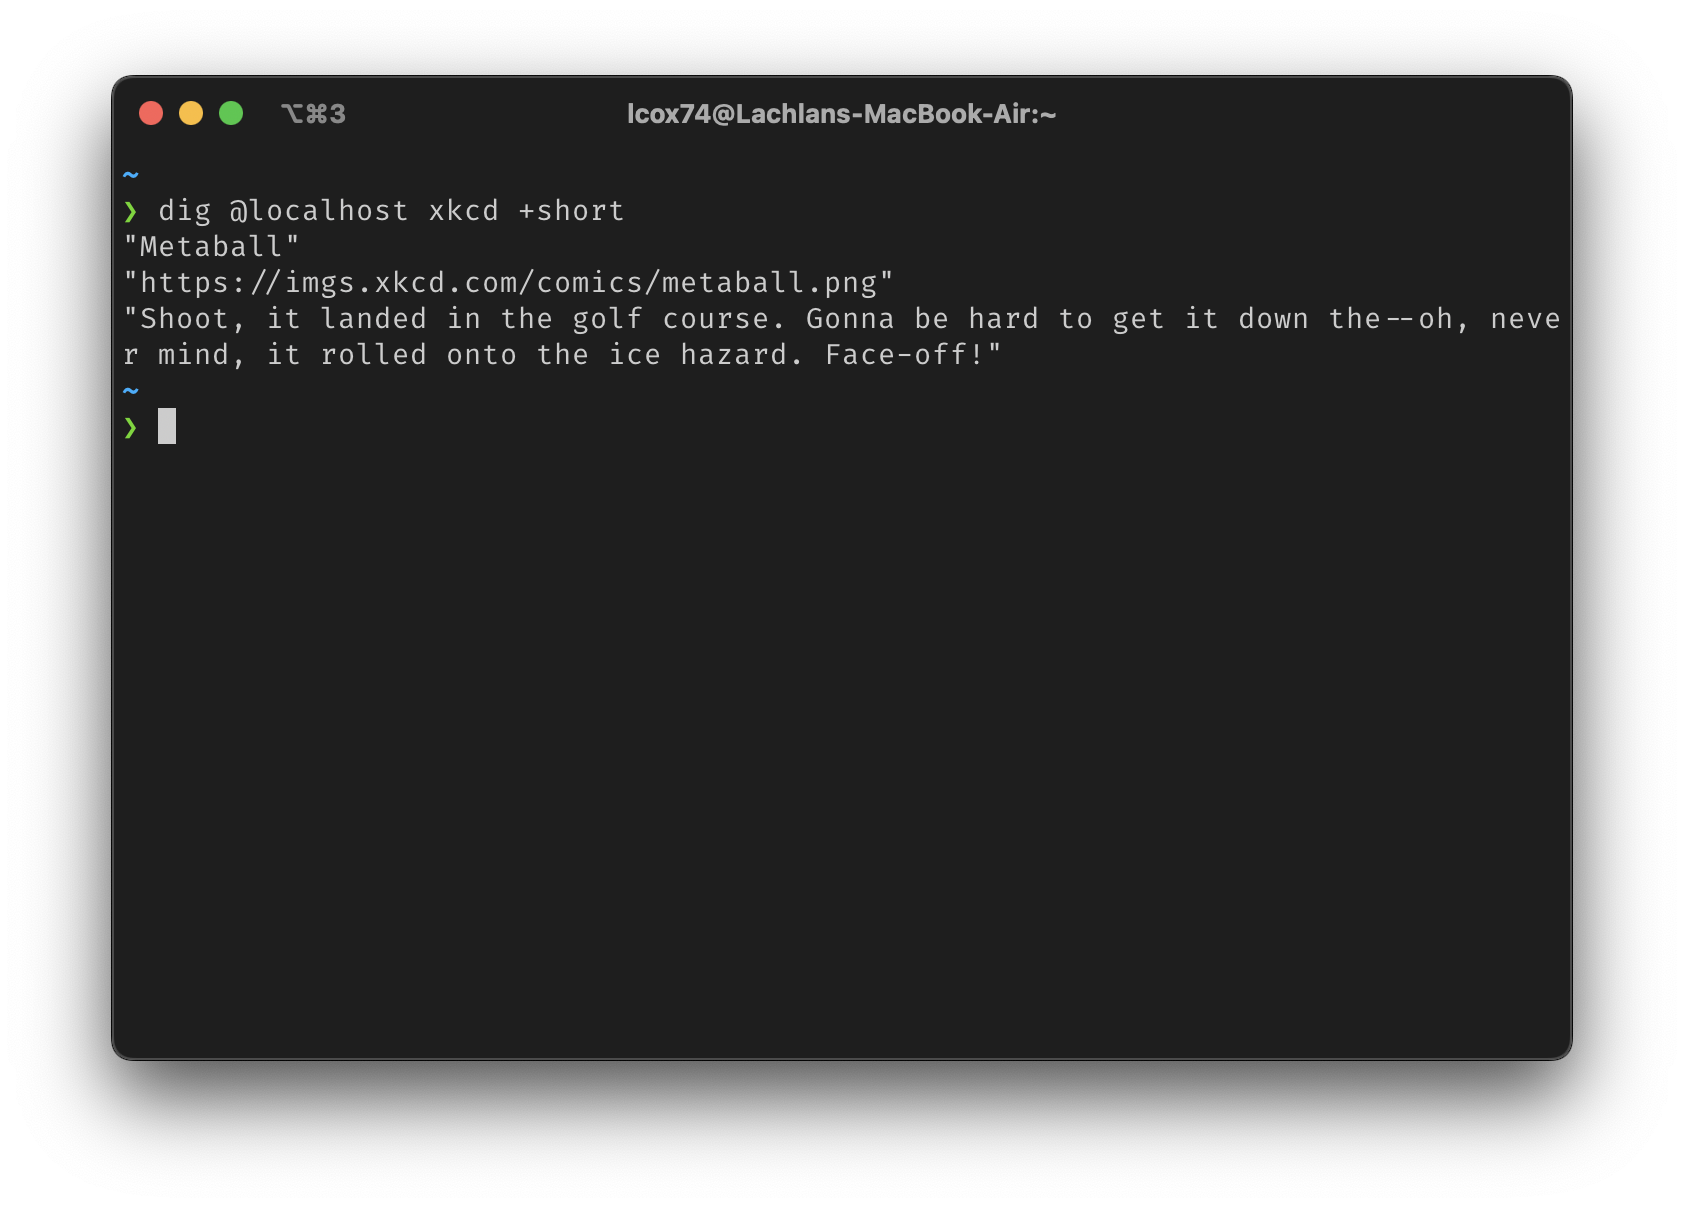The height and width of the screenshot is (1208, 1684).
Task: Click the line "r mind, it rolled onto the ice hazard"
Action: click(562, 355)
